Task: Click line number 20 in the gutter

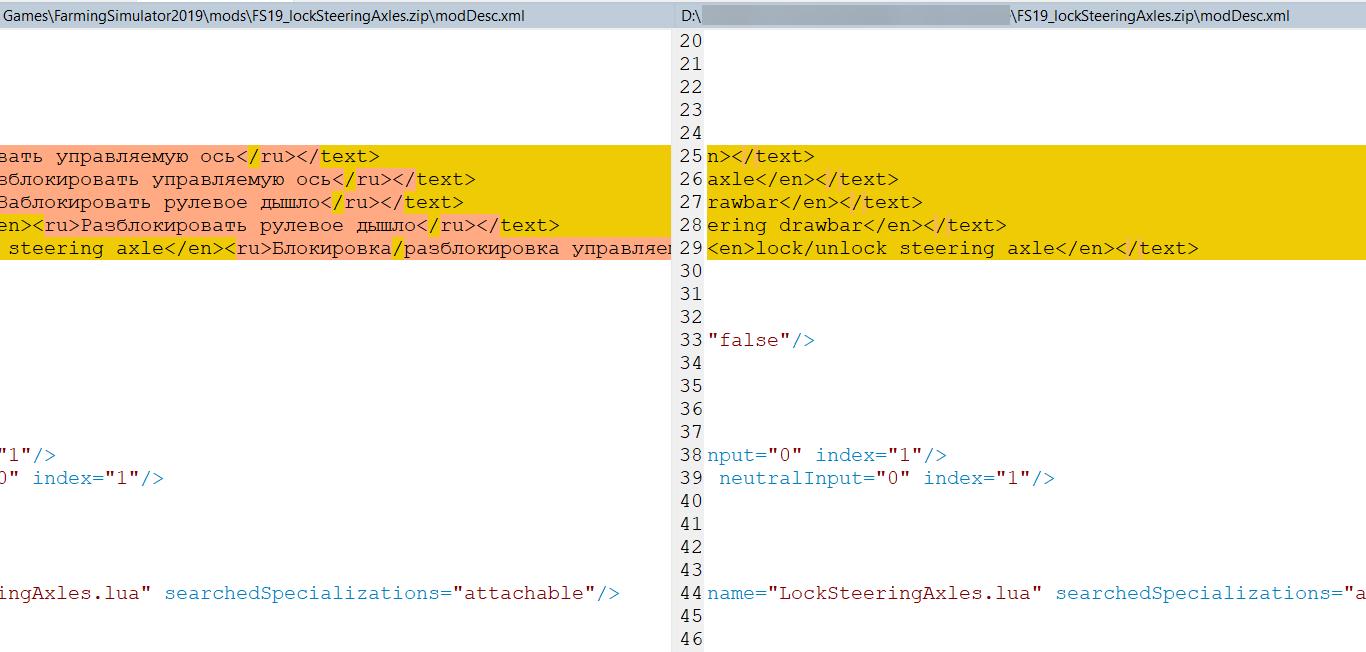Action: [x=690, y=41]
